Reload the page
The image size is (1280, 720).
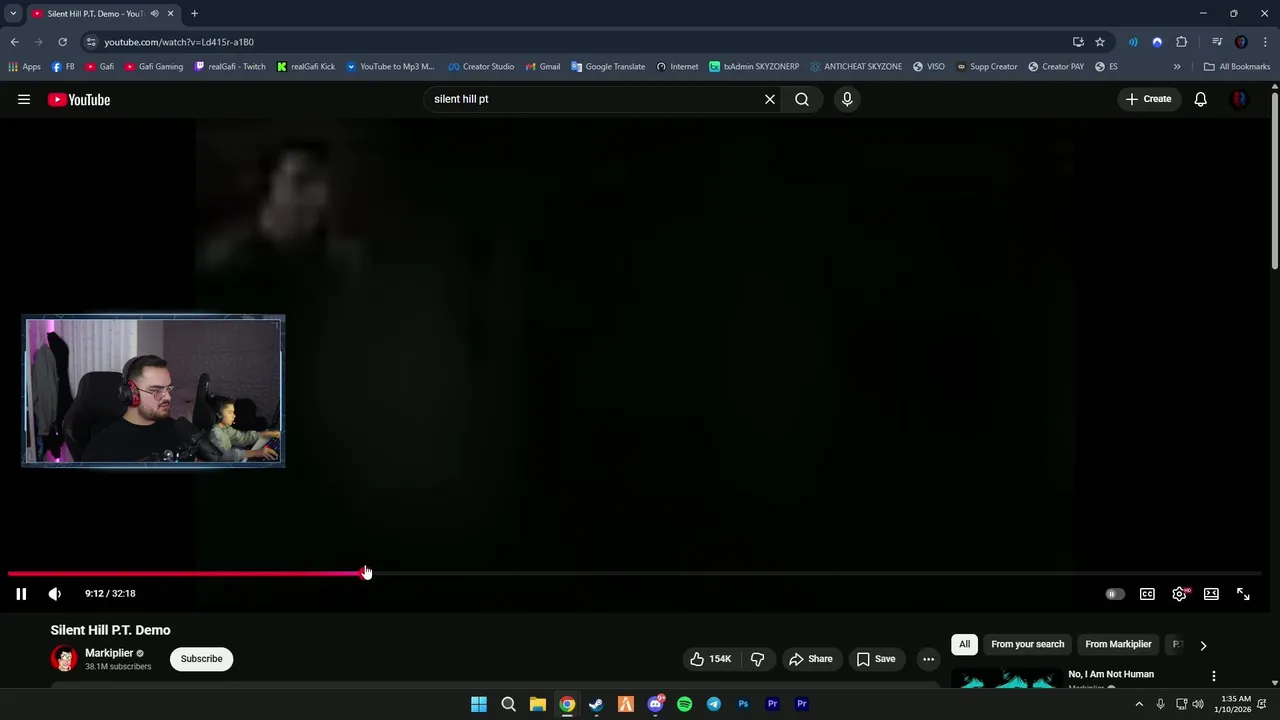tap(62, 42)
